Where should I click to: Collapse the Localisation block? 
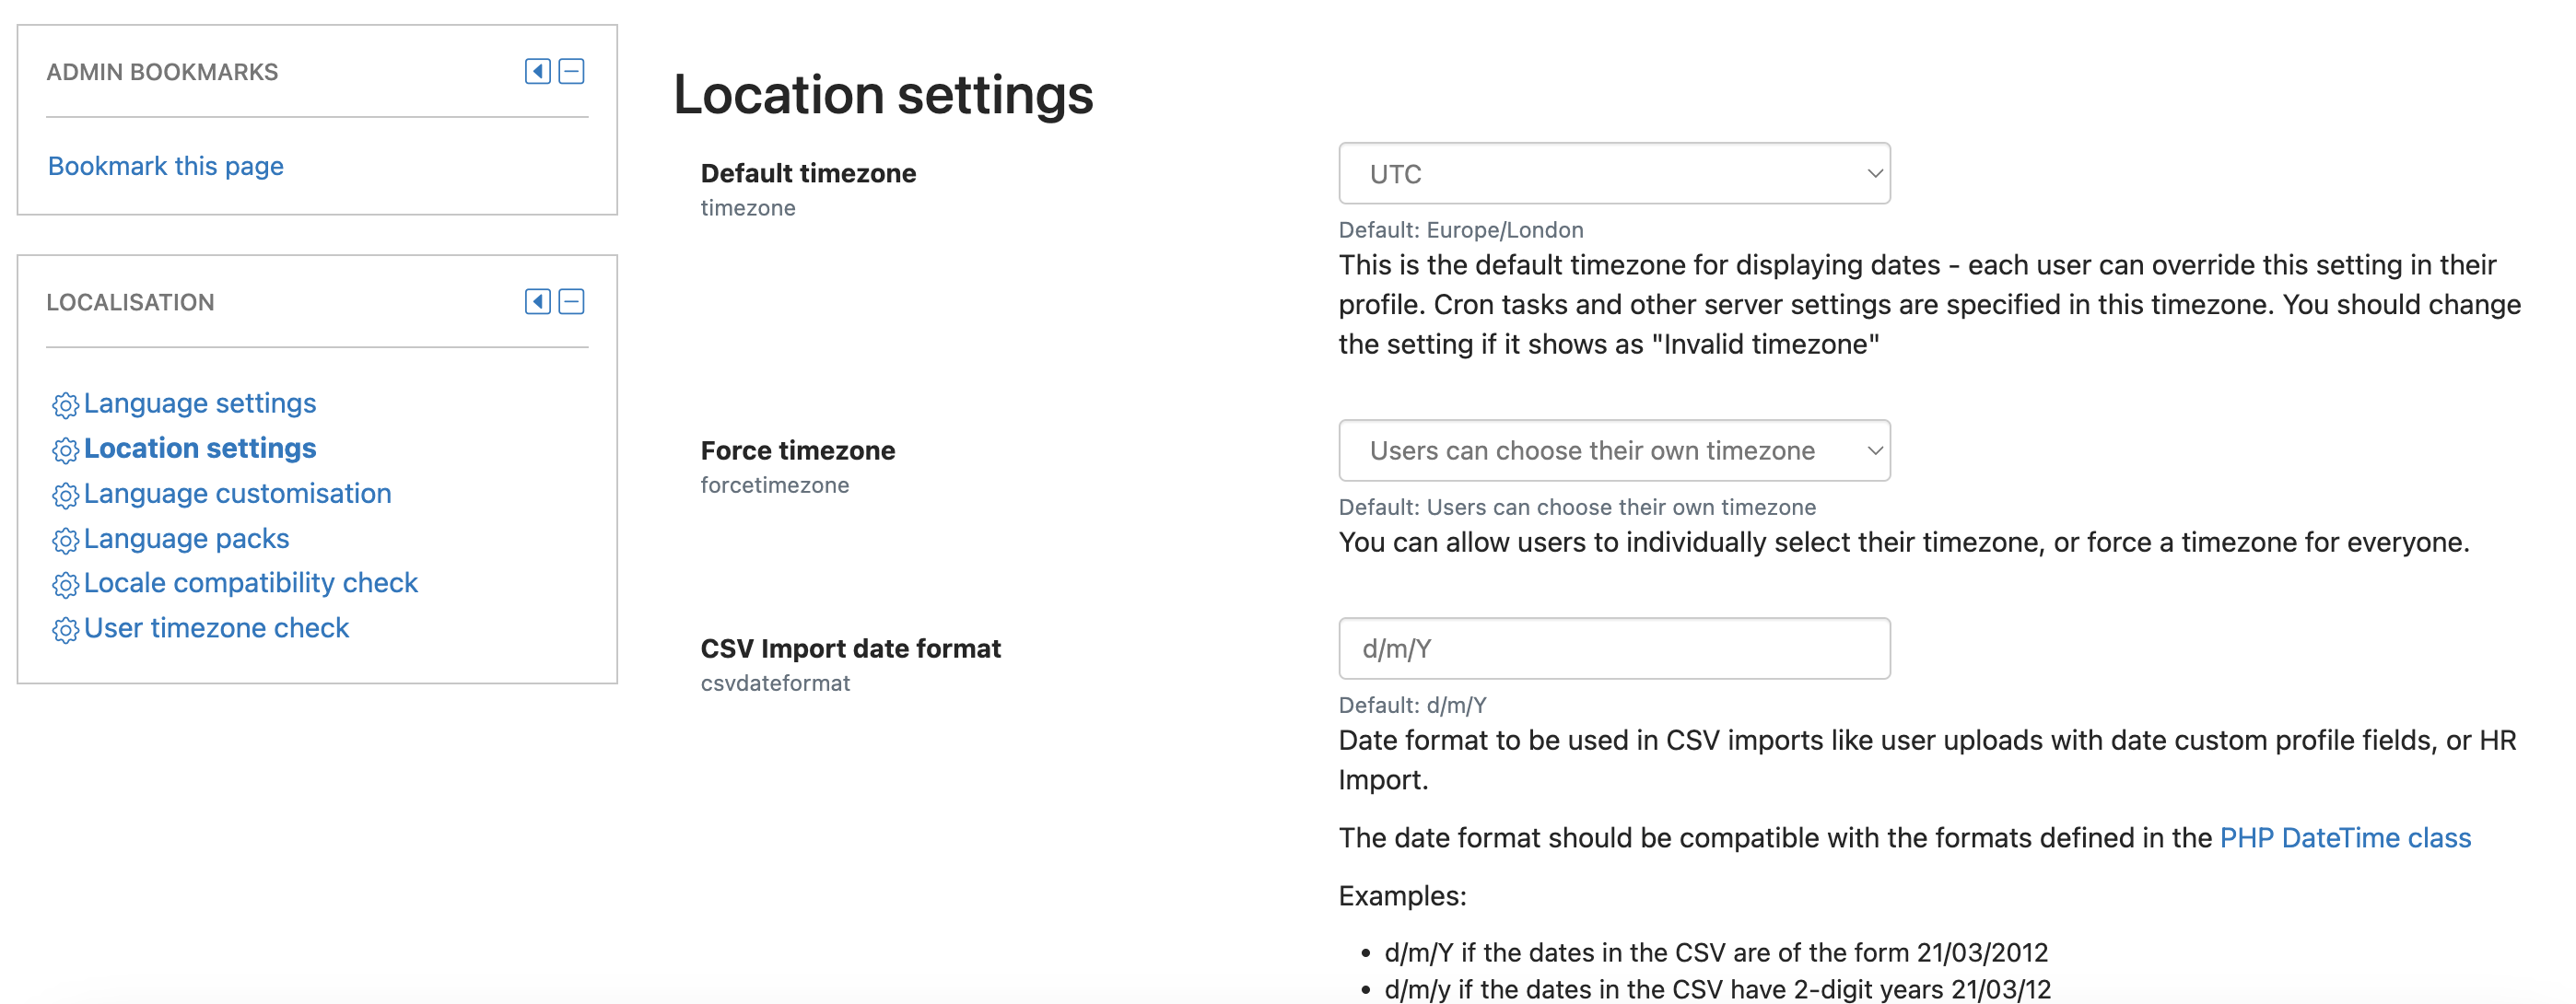point(571,301)
